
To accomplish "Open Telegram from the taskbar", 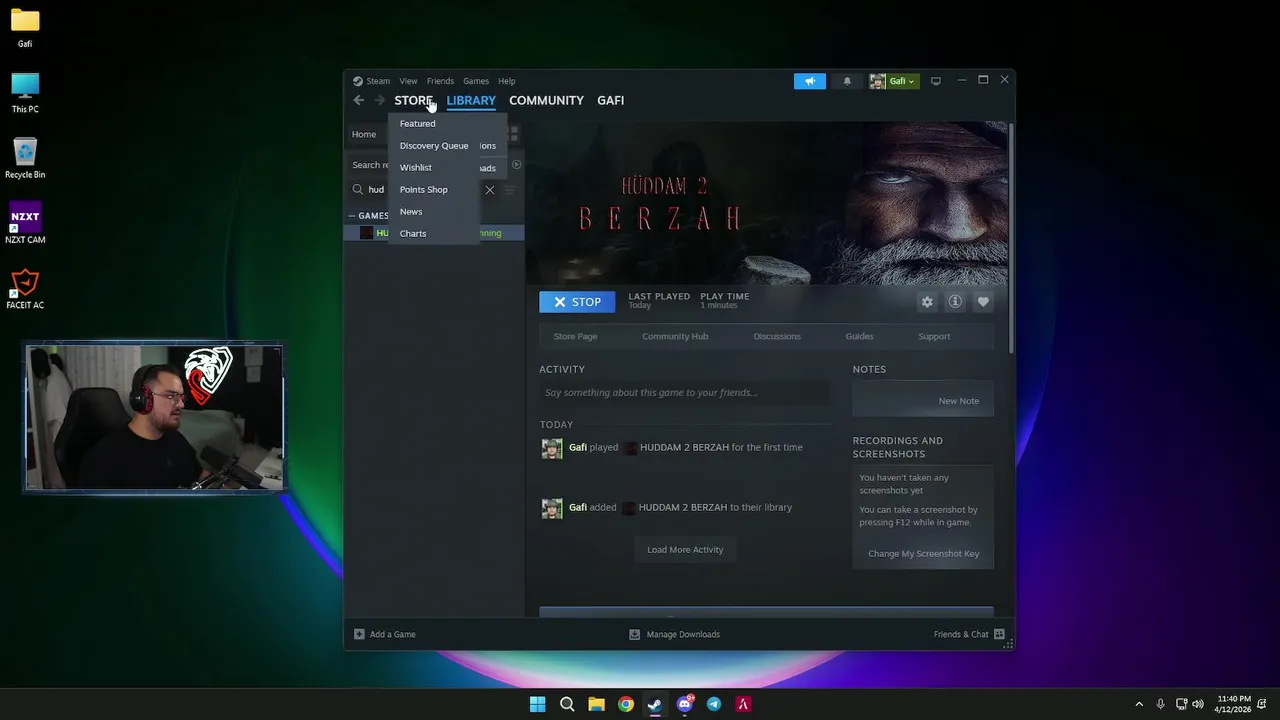I will click(x=714, y=704).
